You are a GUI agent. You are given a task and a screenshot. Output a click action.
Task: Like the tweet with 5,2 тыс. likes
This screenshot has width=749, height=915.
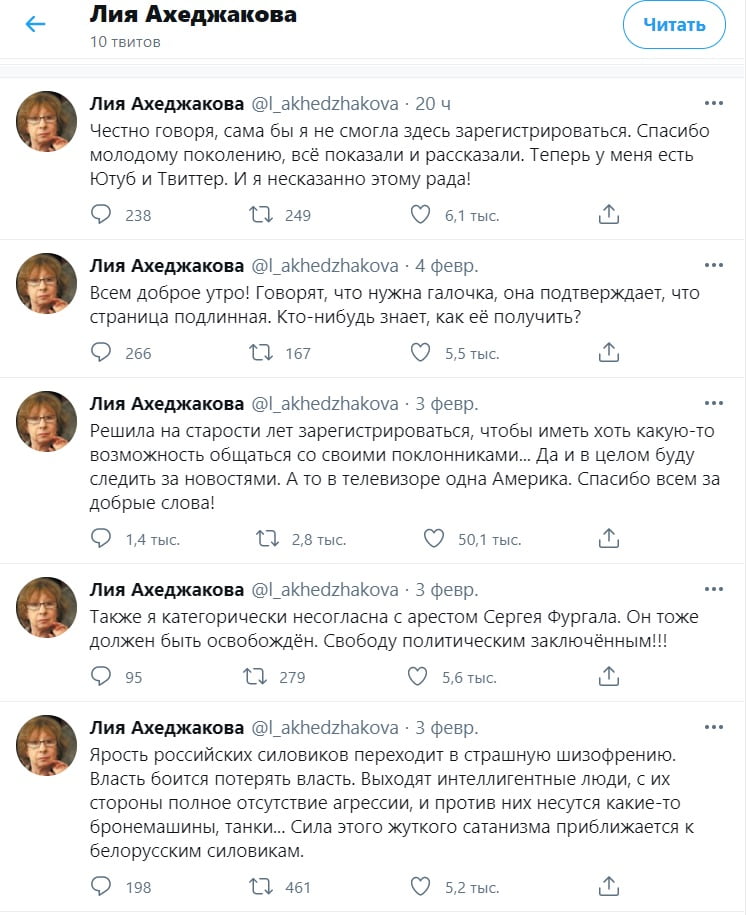point(420,886)
